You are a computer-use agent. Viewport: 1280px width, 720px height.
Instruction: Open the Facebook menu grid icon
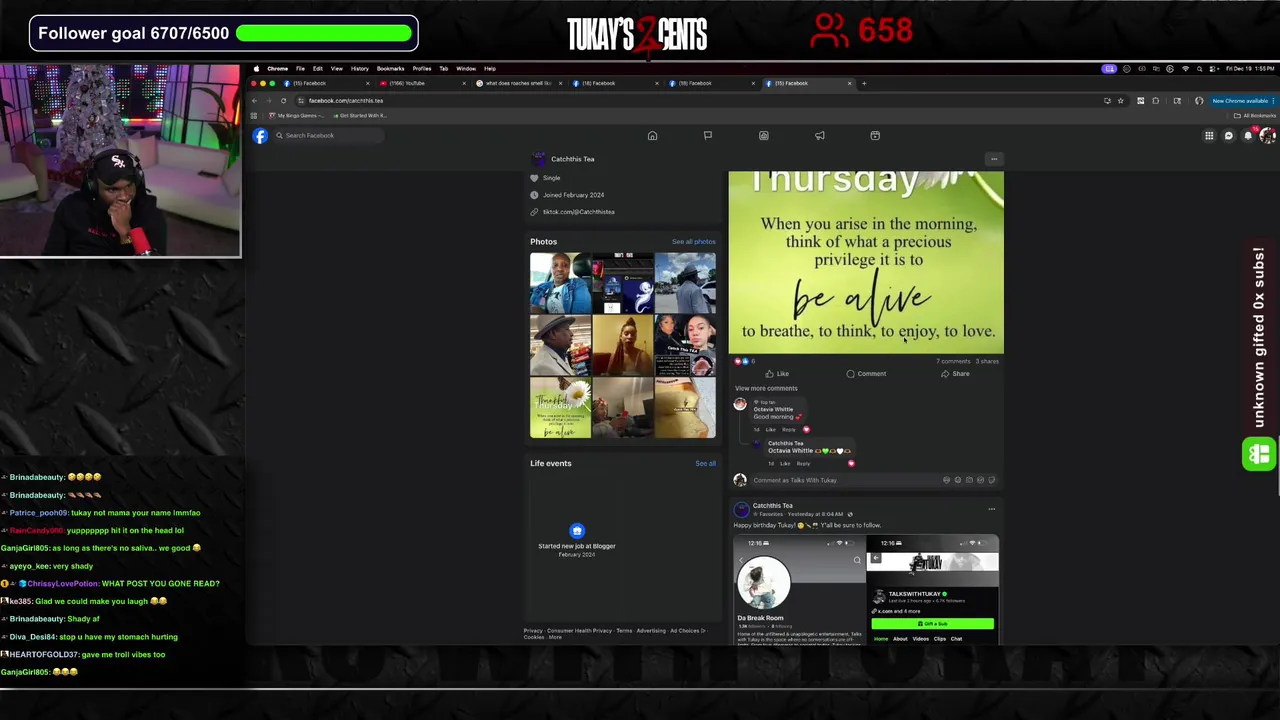[x=1209, y=136]
